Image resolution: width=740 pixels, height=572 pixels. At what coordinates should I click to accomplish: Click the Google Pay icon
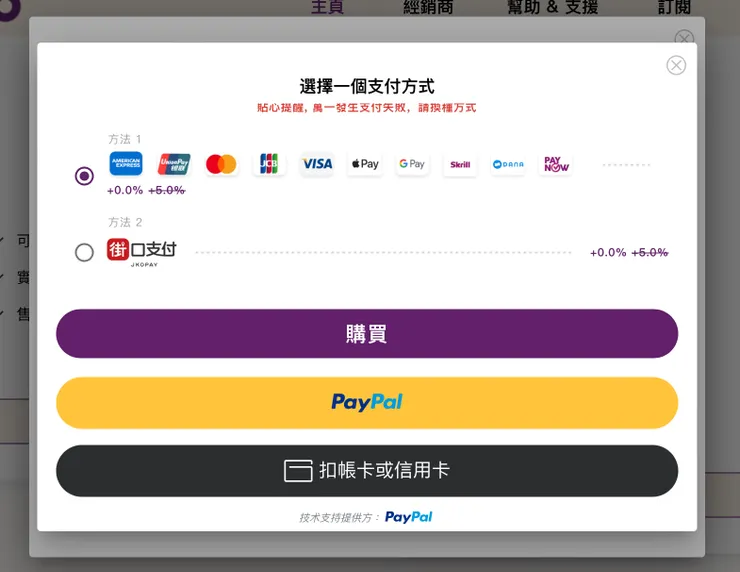(412, 164)
